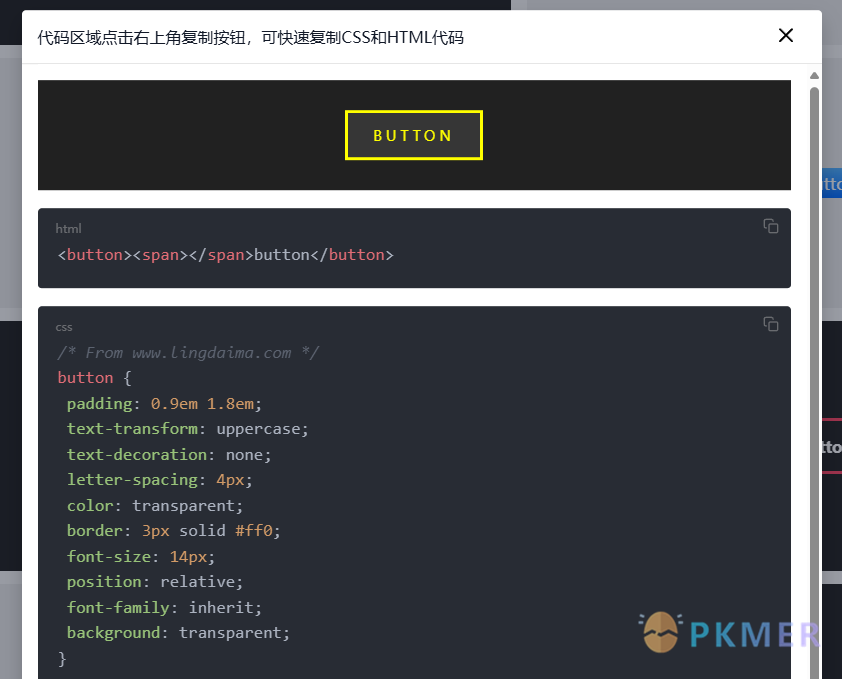
Task: Click the 'button {' selector line
Action: [x=95, y=378]
